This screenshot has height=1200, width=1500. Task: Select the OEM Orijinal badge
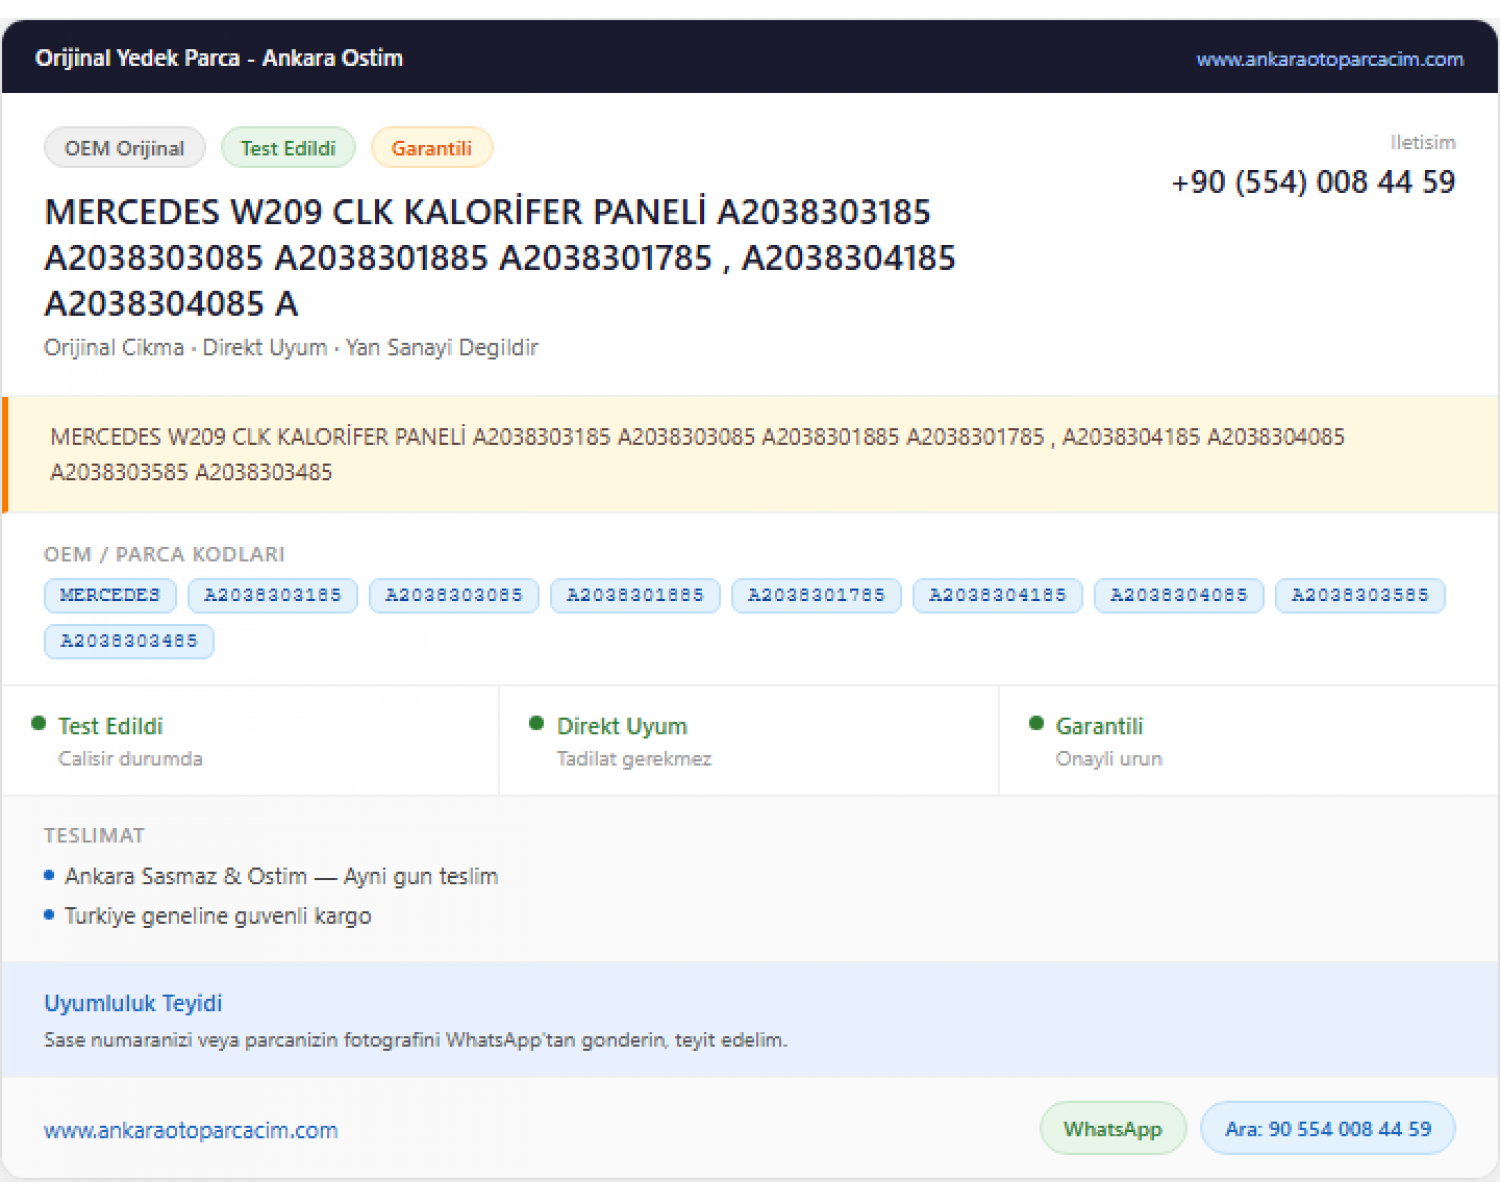click(125, 148)
